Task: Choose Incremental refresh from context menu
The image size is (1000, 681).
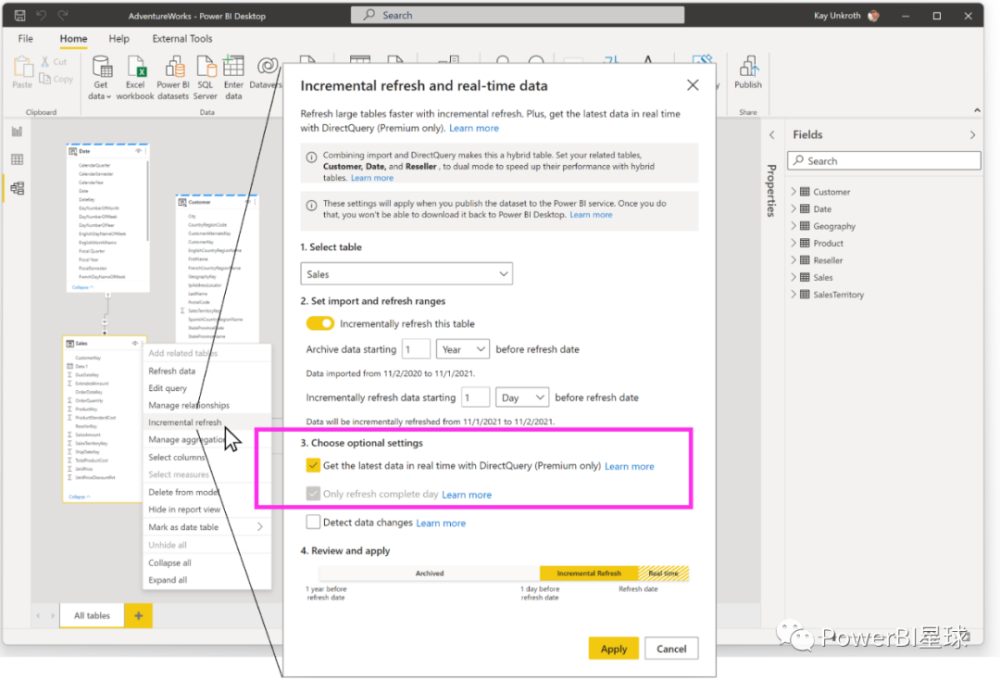Action: 185,423
